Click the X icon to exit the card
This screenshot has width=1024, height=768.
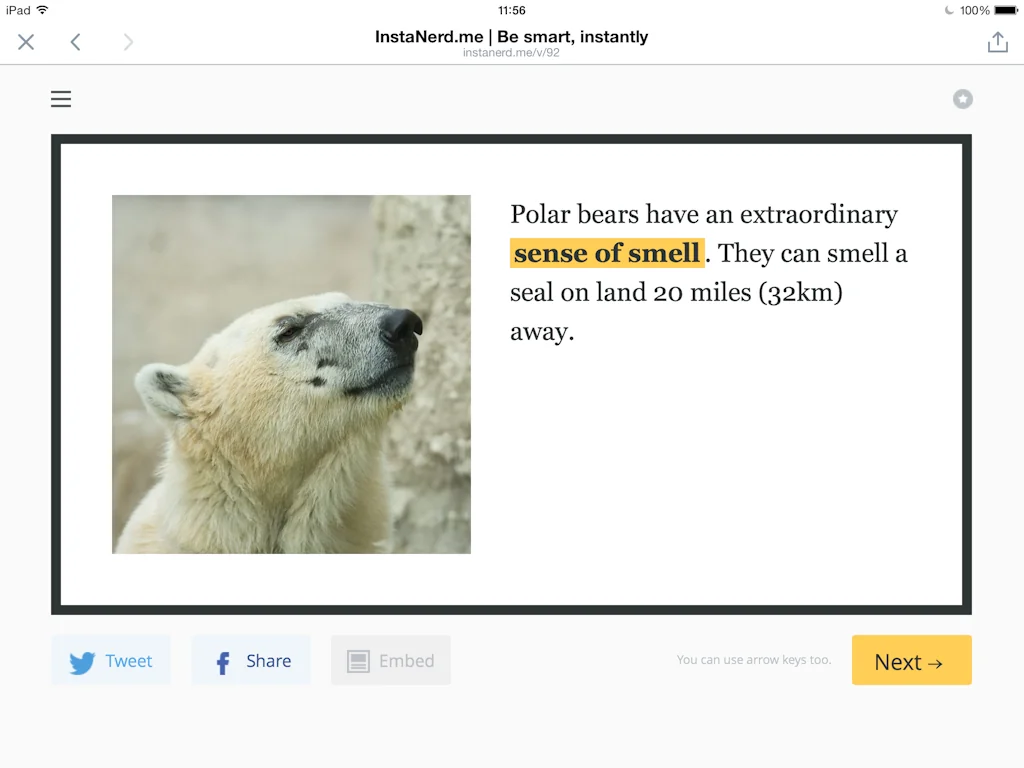coord(26,42)
